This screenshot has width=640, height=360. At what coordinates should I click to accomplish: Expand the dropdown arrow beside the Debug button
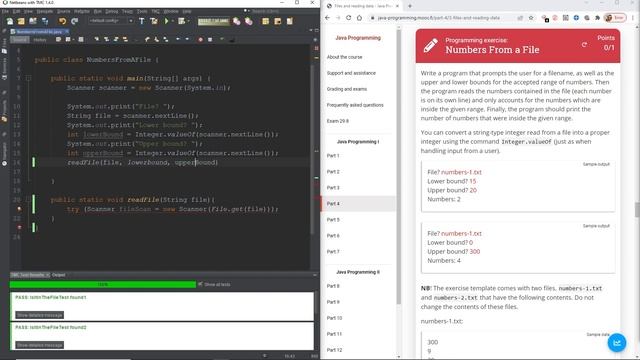[x=188, y=21]
